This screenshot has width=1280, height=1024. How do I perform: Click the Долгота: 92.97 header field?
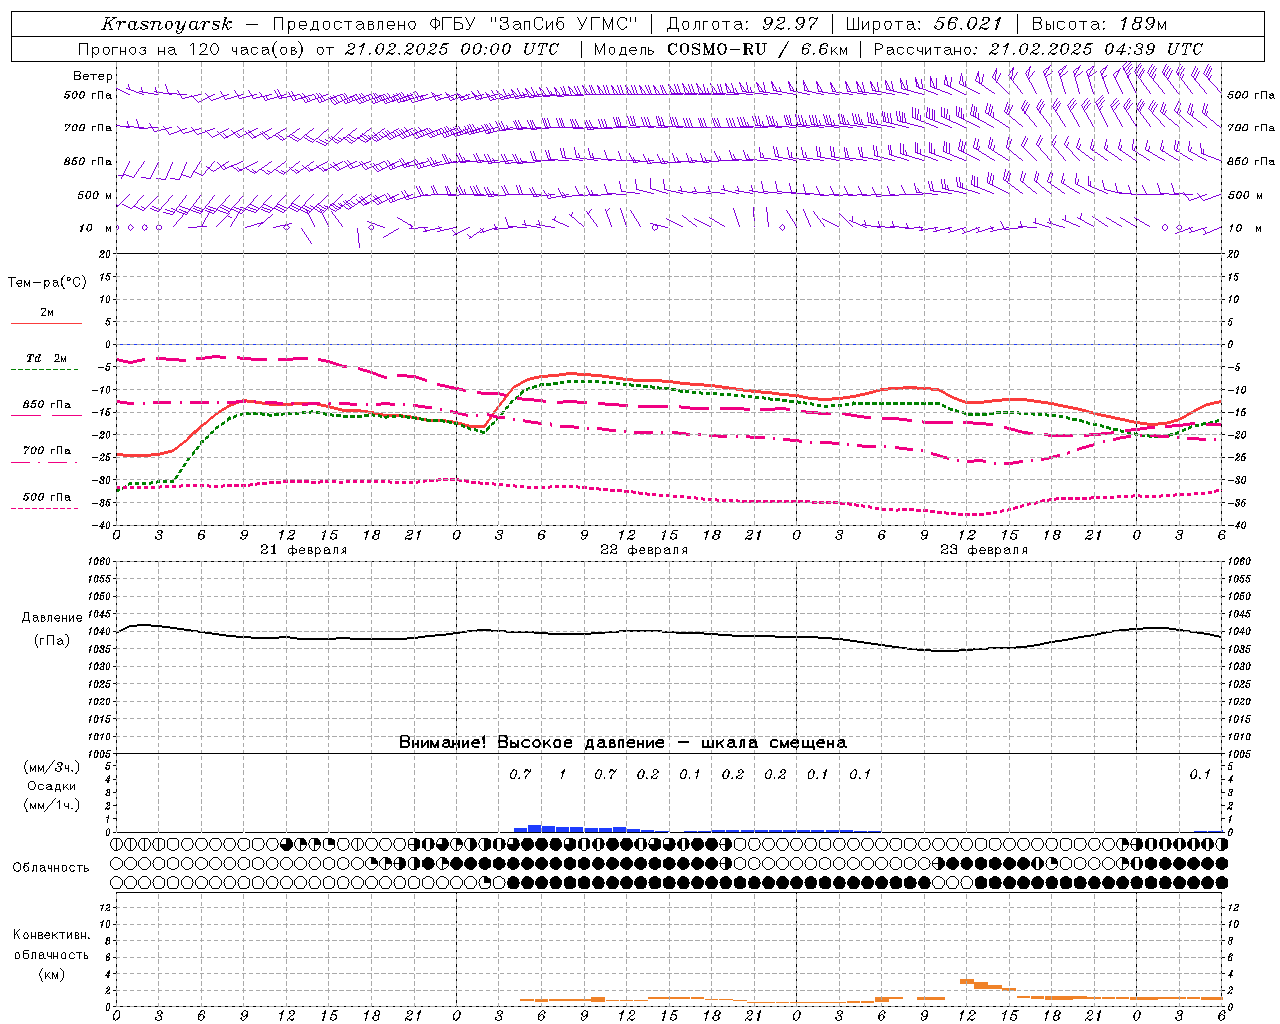[x=741, y=24]
